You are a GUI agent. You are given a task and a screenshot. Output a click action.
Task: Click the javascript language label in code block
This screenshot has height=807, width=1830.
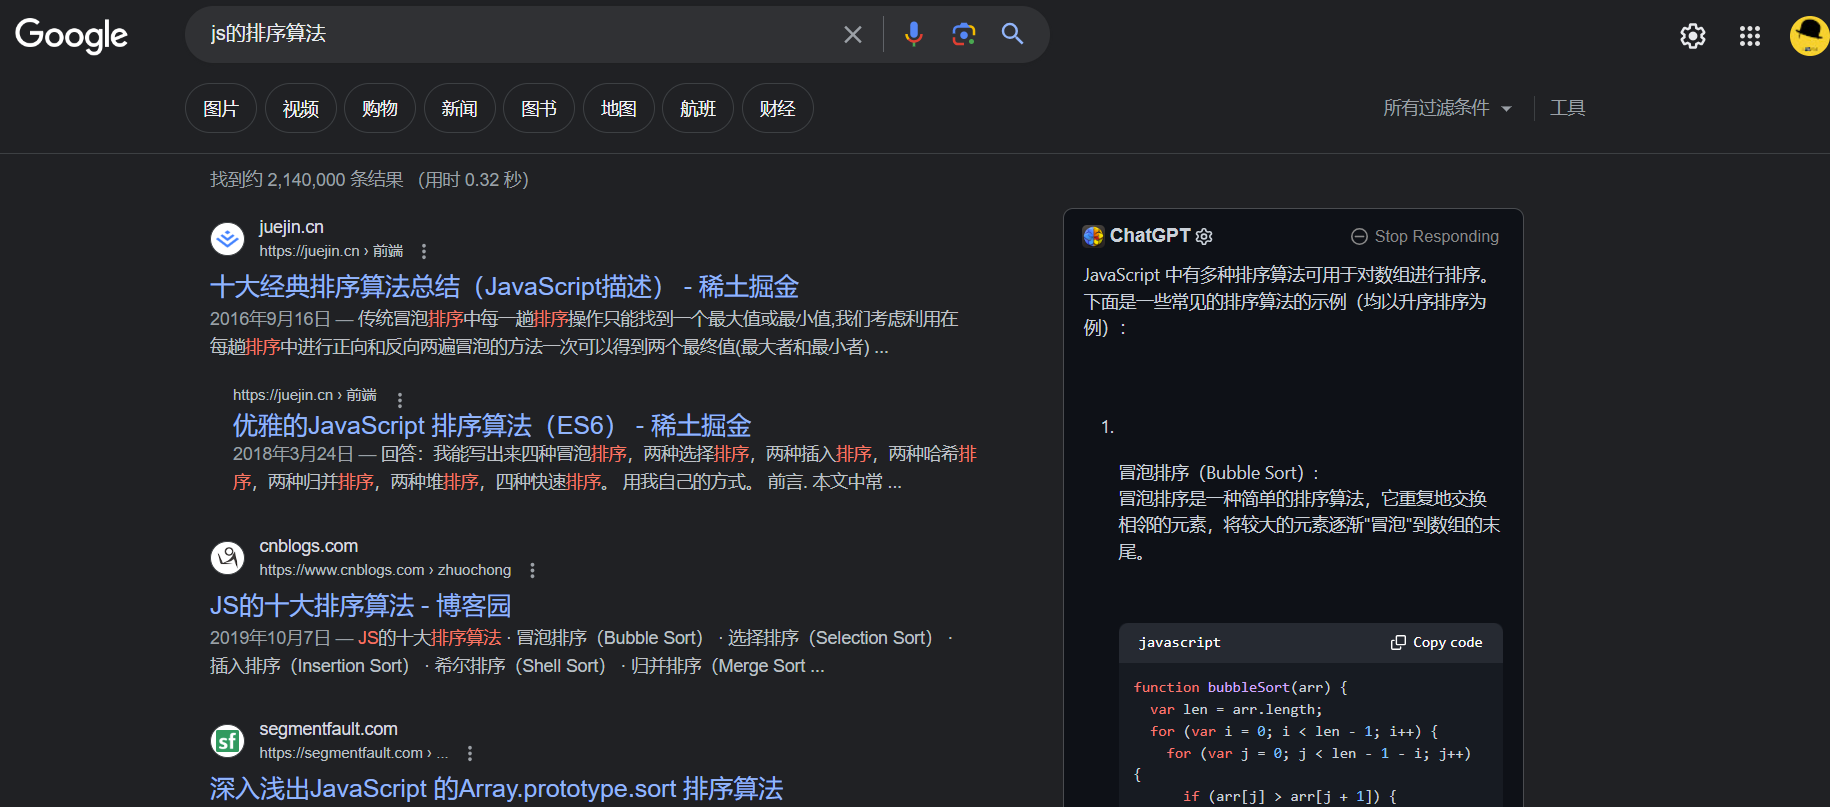[1180, 643]
